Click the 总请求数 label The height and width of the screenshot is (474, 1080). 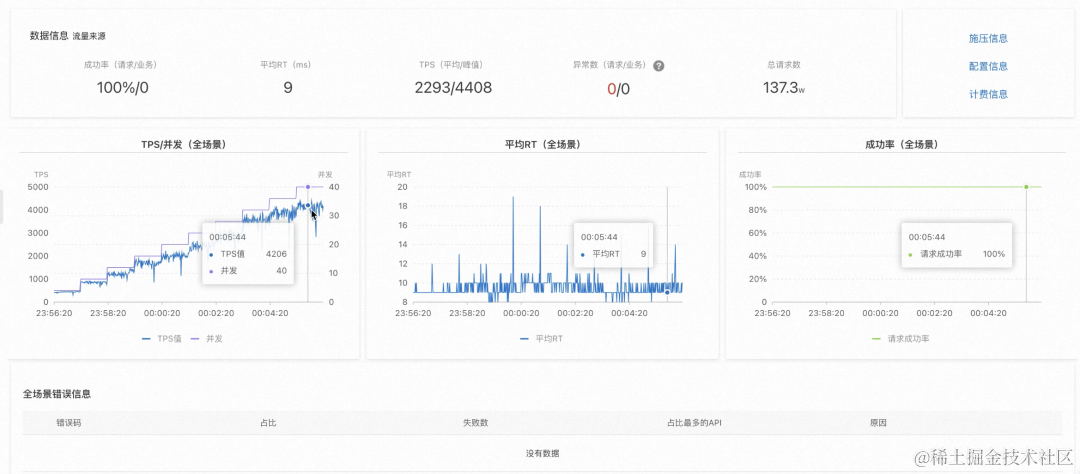coord(784,65)
